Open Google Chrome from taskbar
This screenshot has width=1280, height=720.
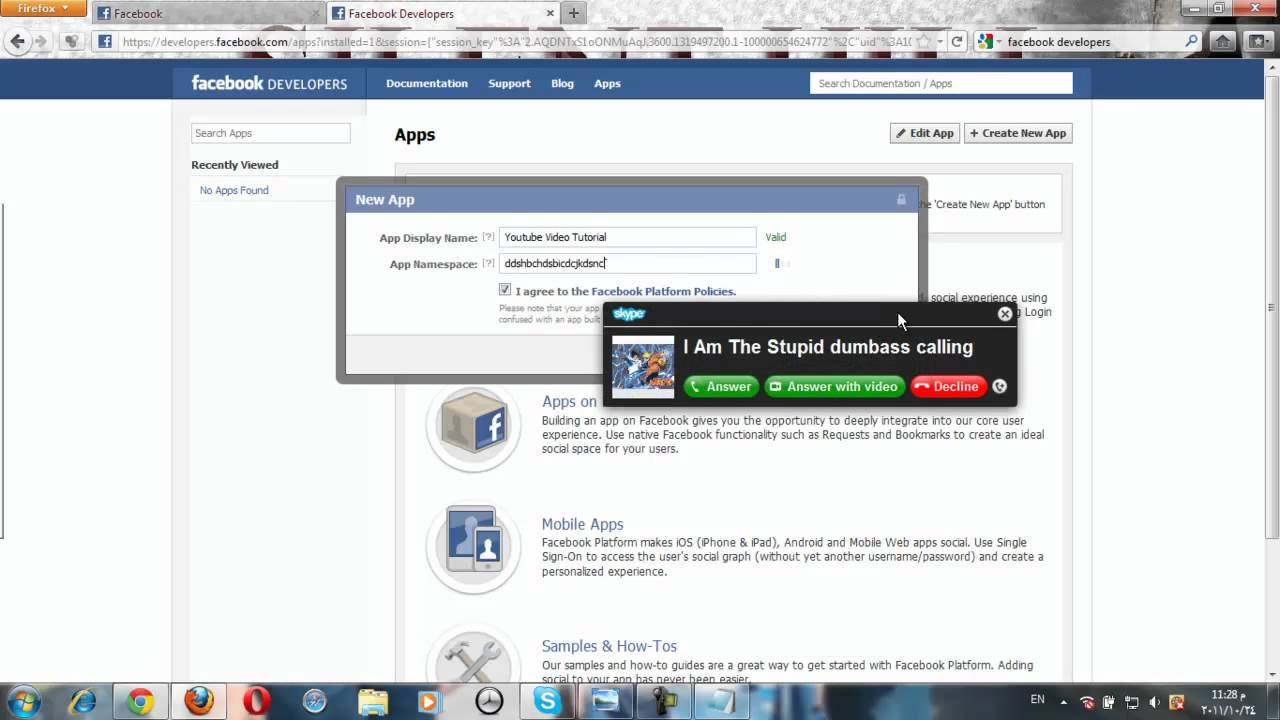[x=140, y=702]
